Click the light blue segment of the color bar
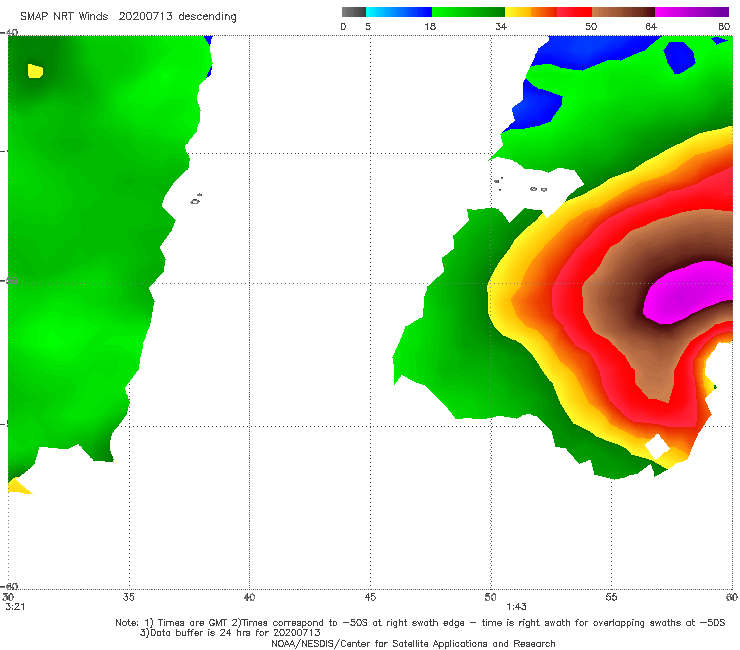Viewport: 740px width, 650px height. point(399,12)
